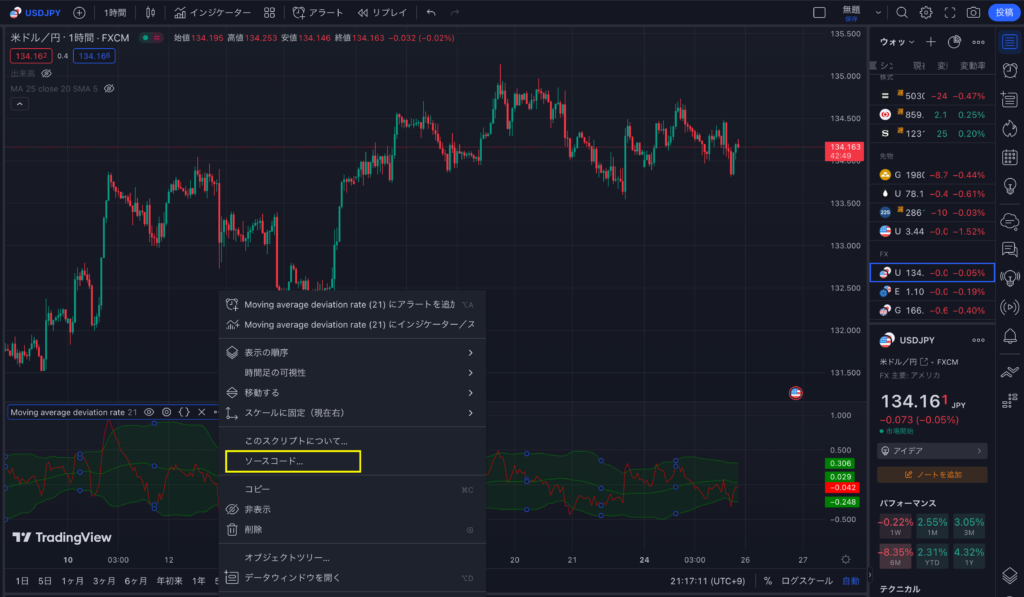Open the data window sidebar icon
Image resolution: width=1024 pixels, height=597 pixels.
coord(1010,99)
